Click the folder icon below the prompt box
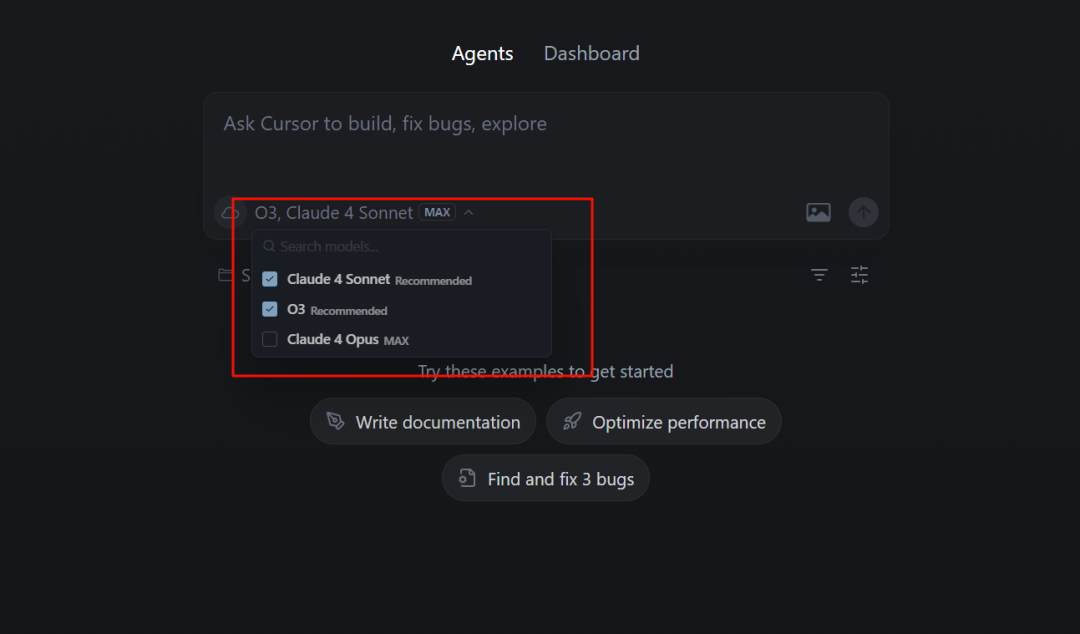Screen dimensions: 1080x634 [x=226, y=275]
